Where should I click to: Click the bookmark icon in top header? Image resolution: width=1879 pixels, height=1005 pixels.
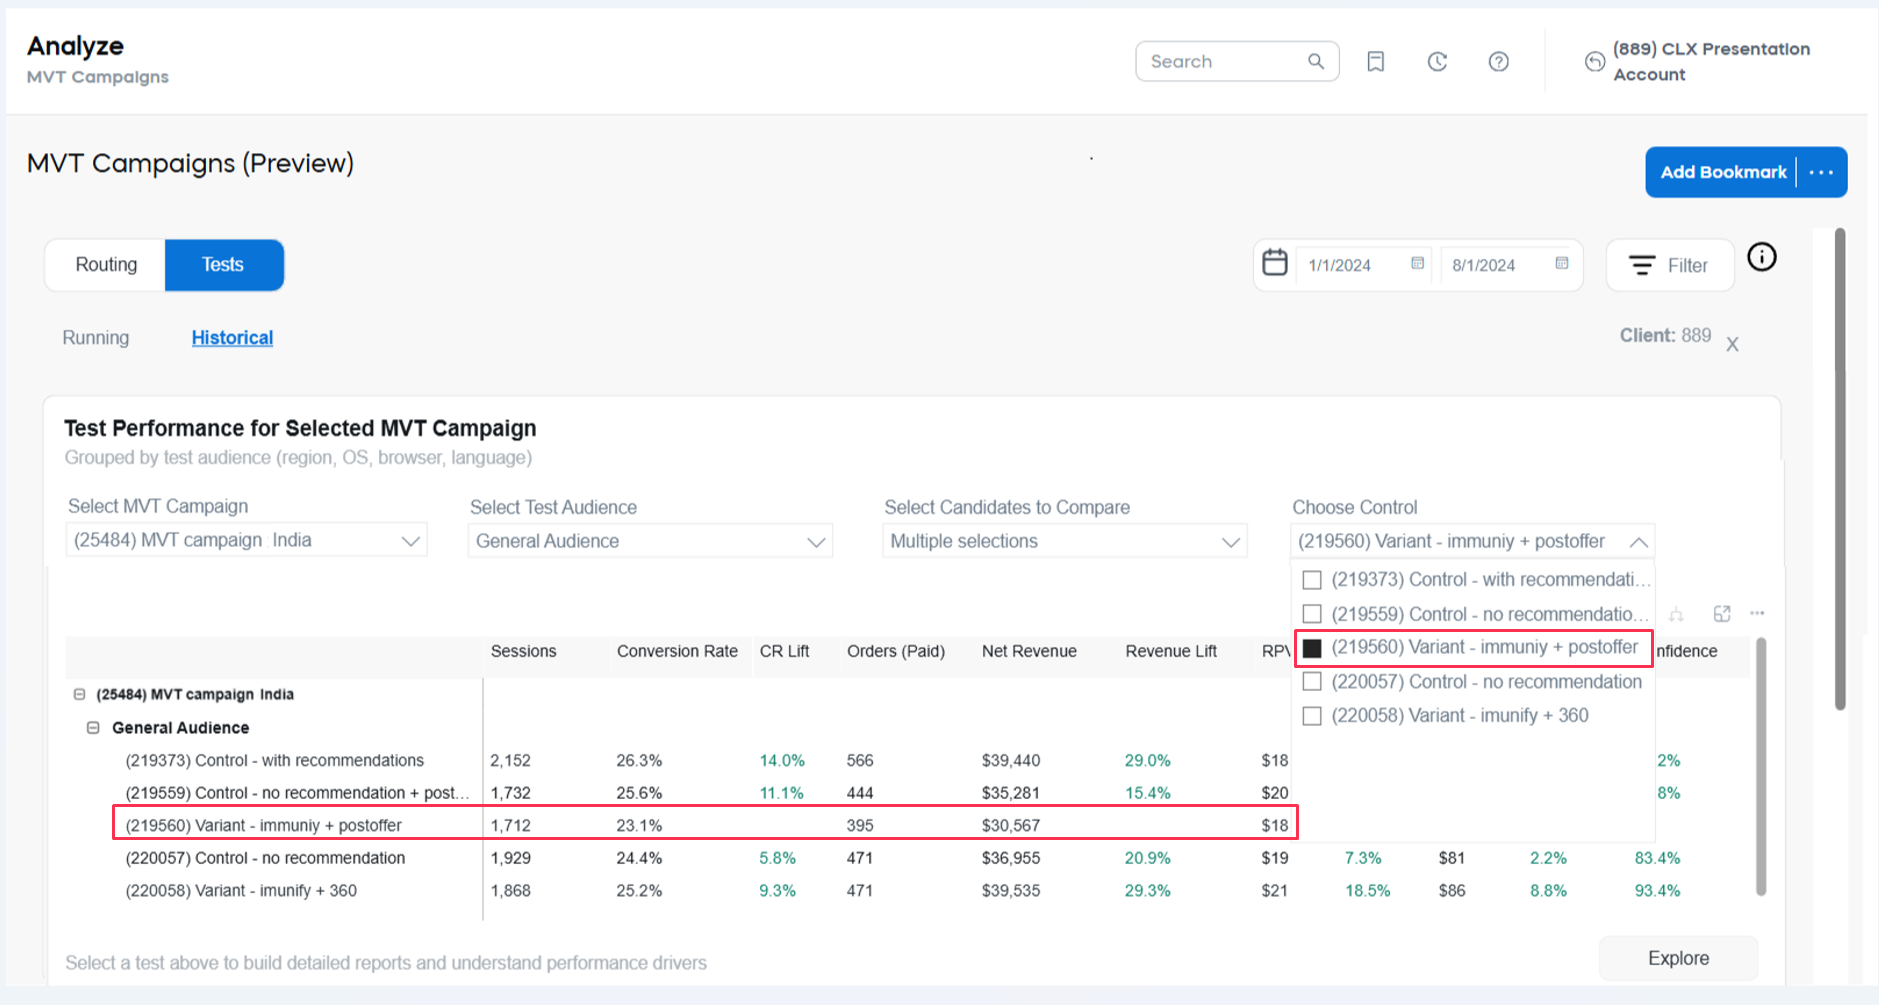[1375, 62]
